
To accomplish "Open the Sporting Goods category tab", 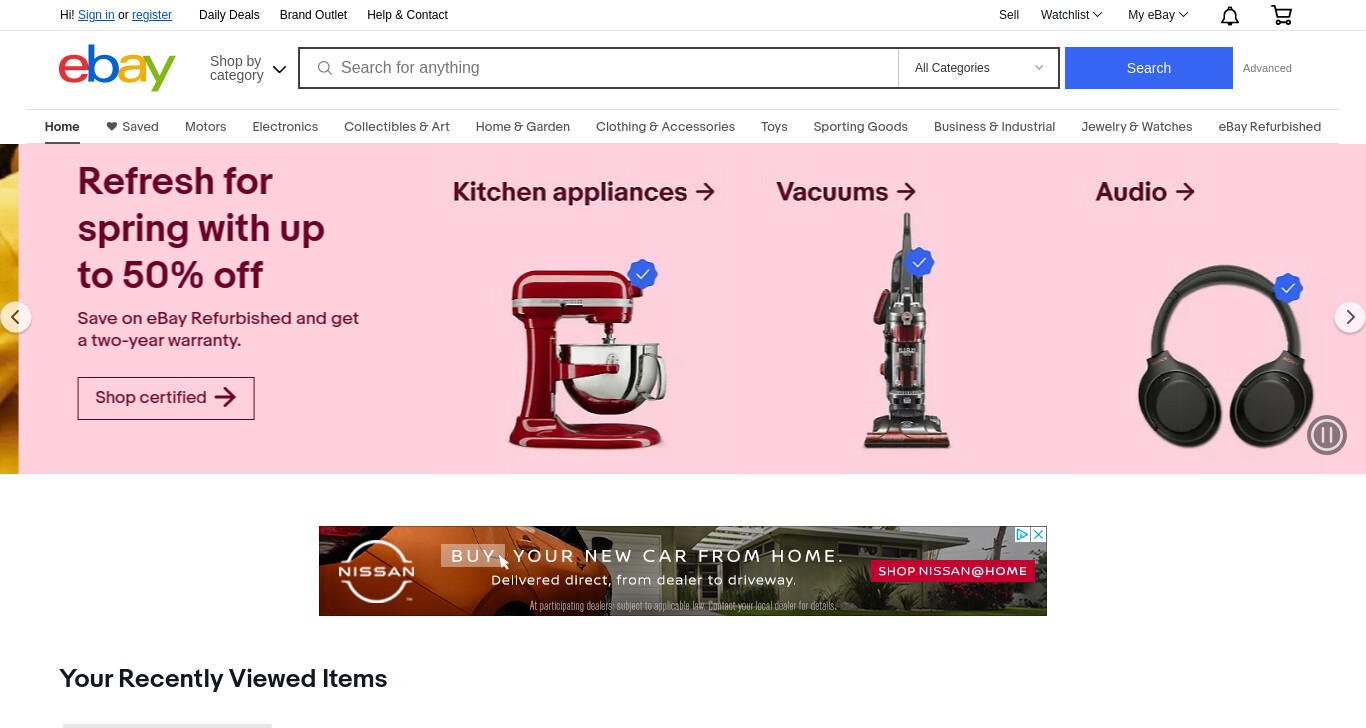I will (860, 127).
